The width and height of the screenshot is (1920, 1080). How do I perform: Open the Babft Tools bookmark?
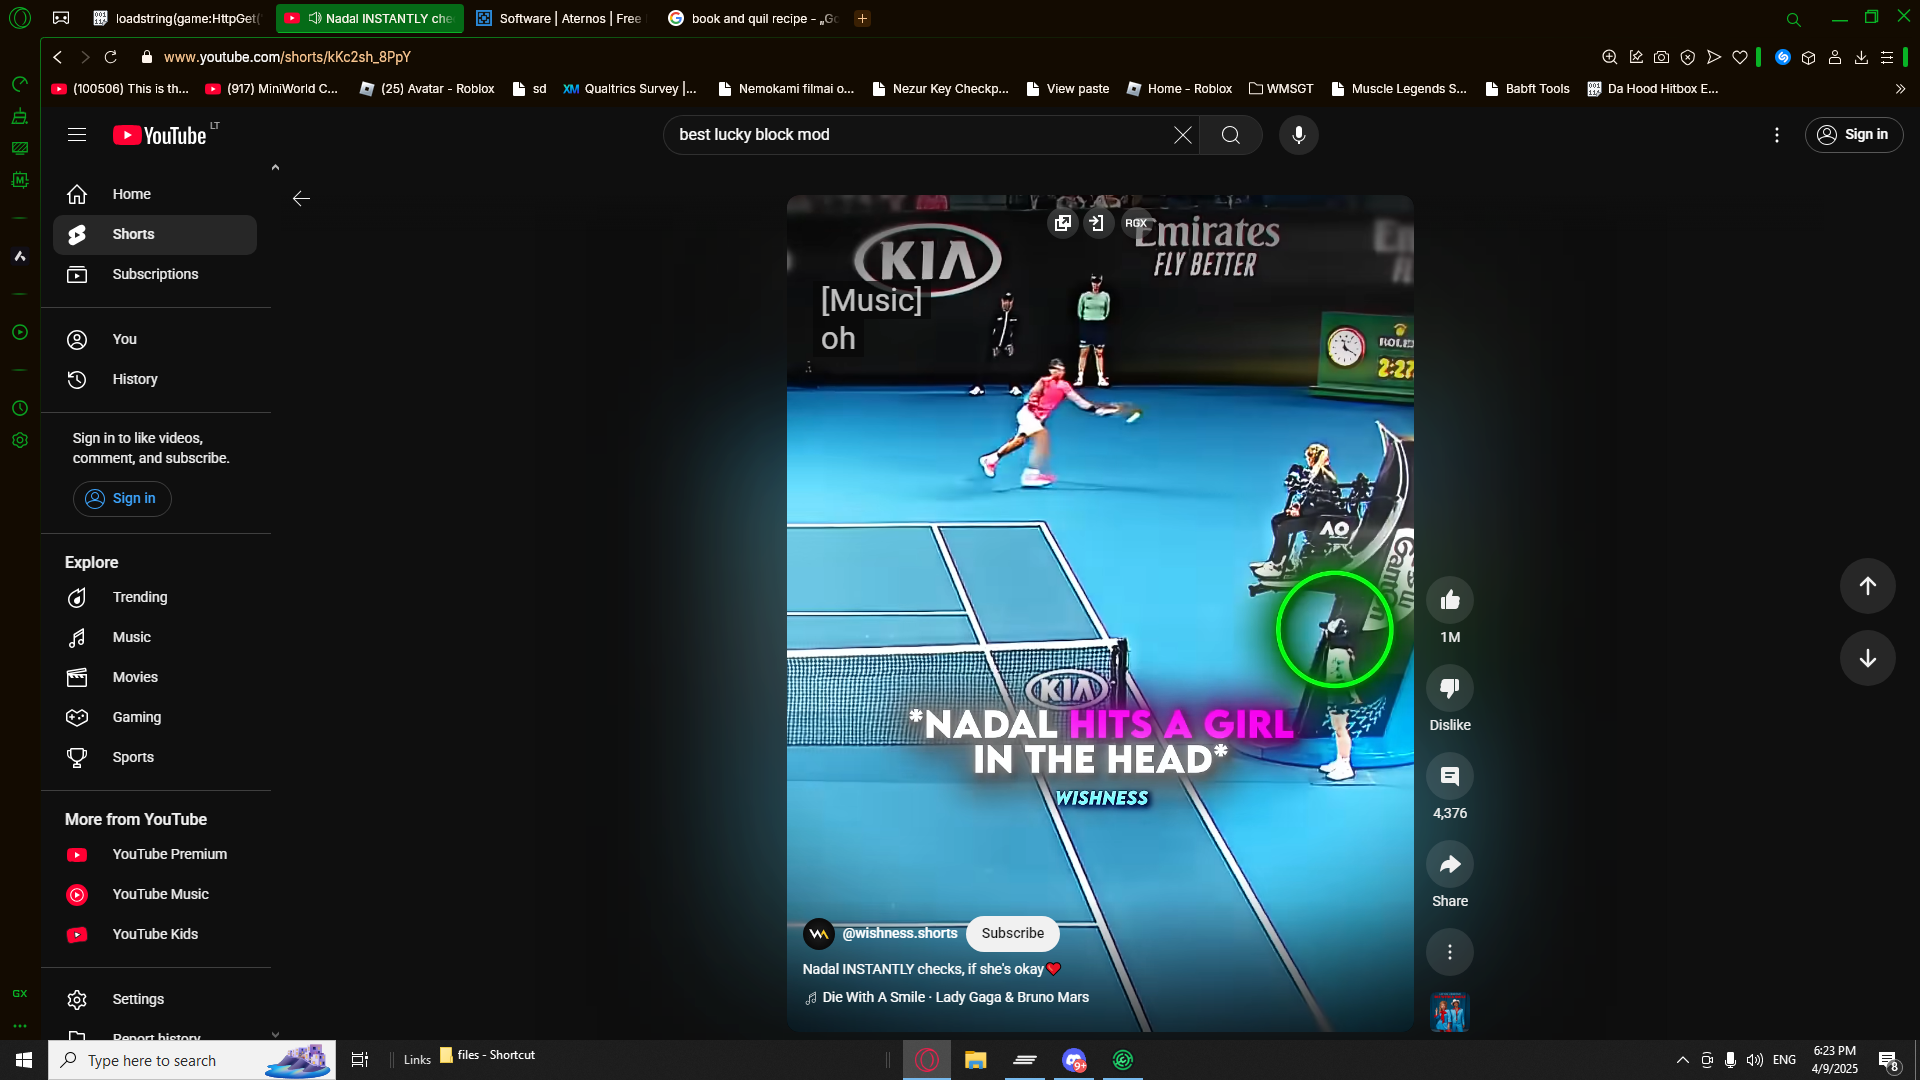tap(1527, 89)
